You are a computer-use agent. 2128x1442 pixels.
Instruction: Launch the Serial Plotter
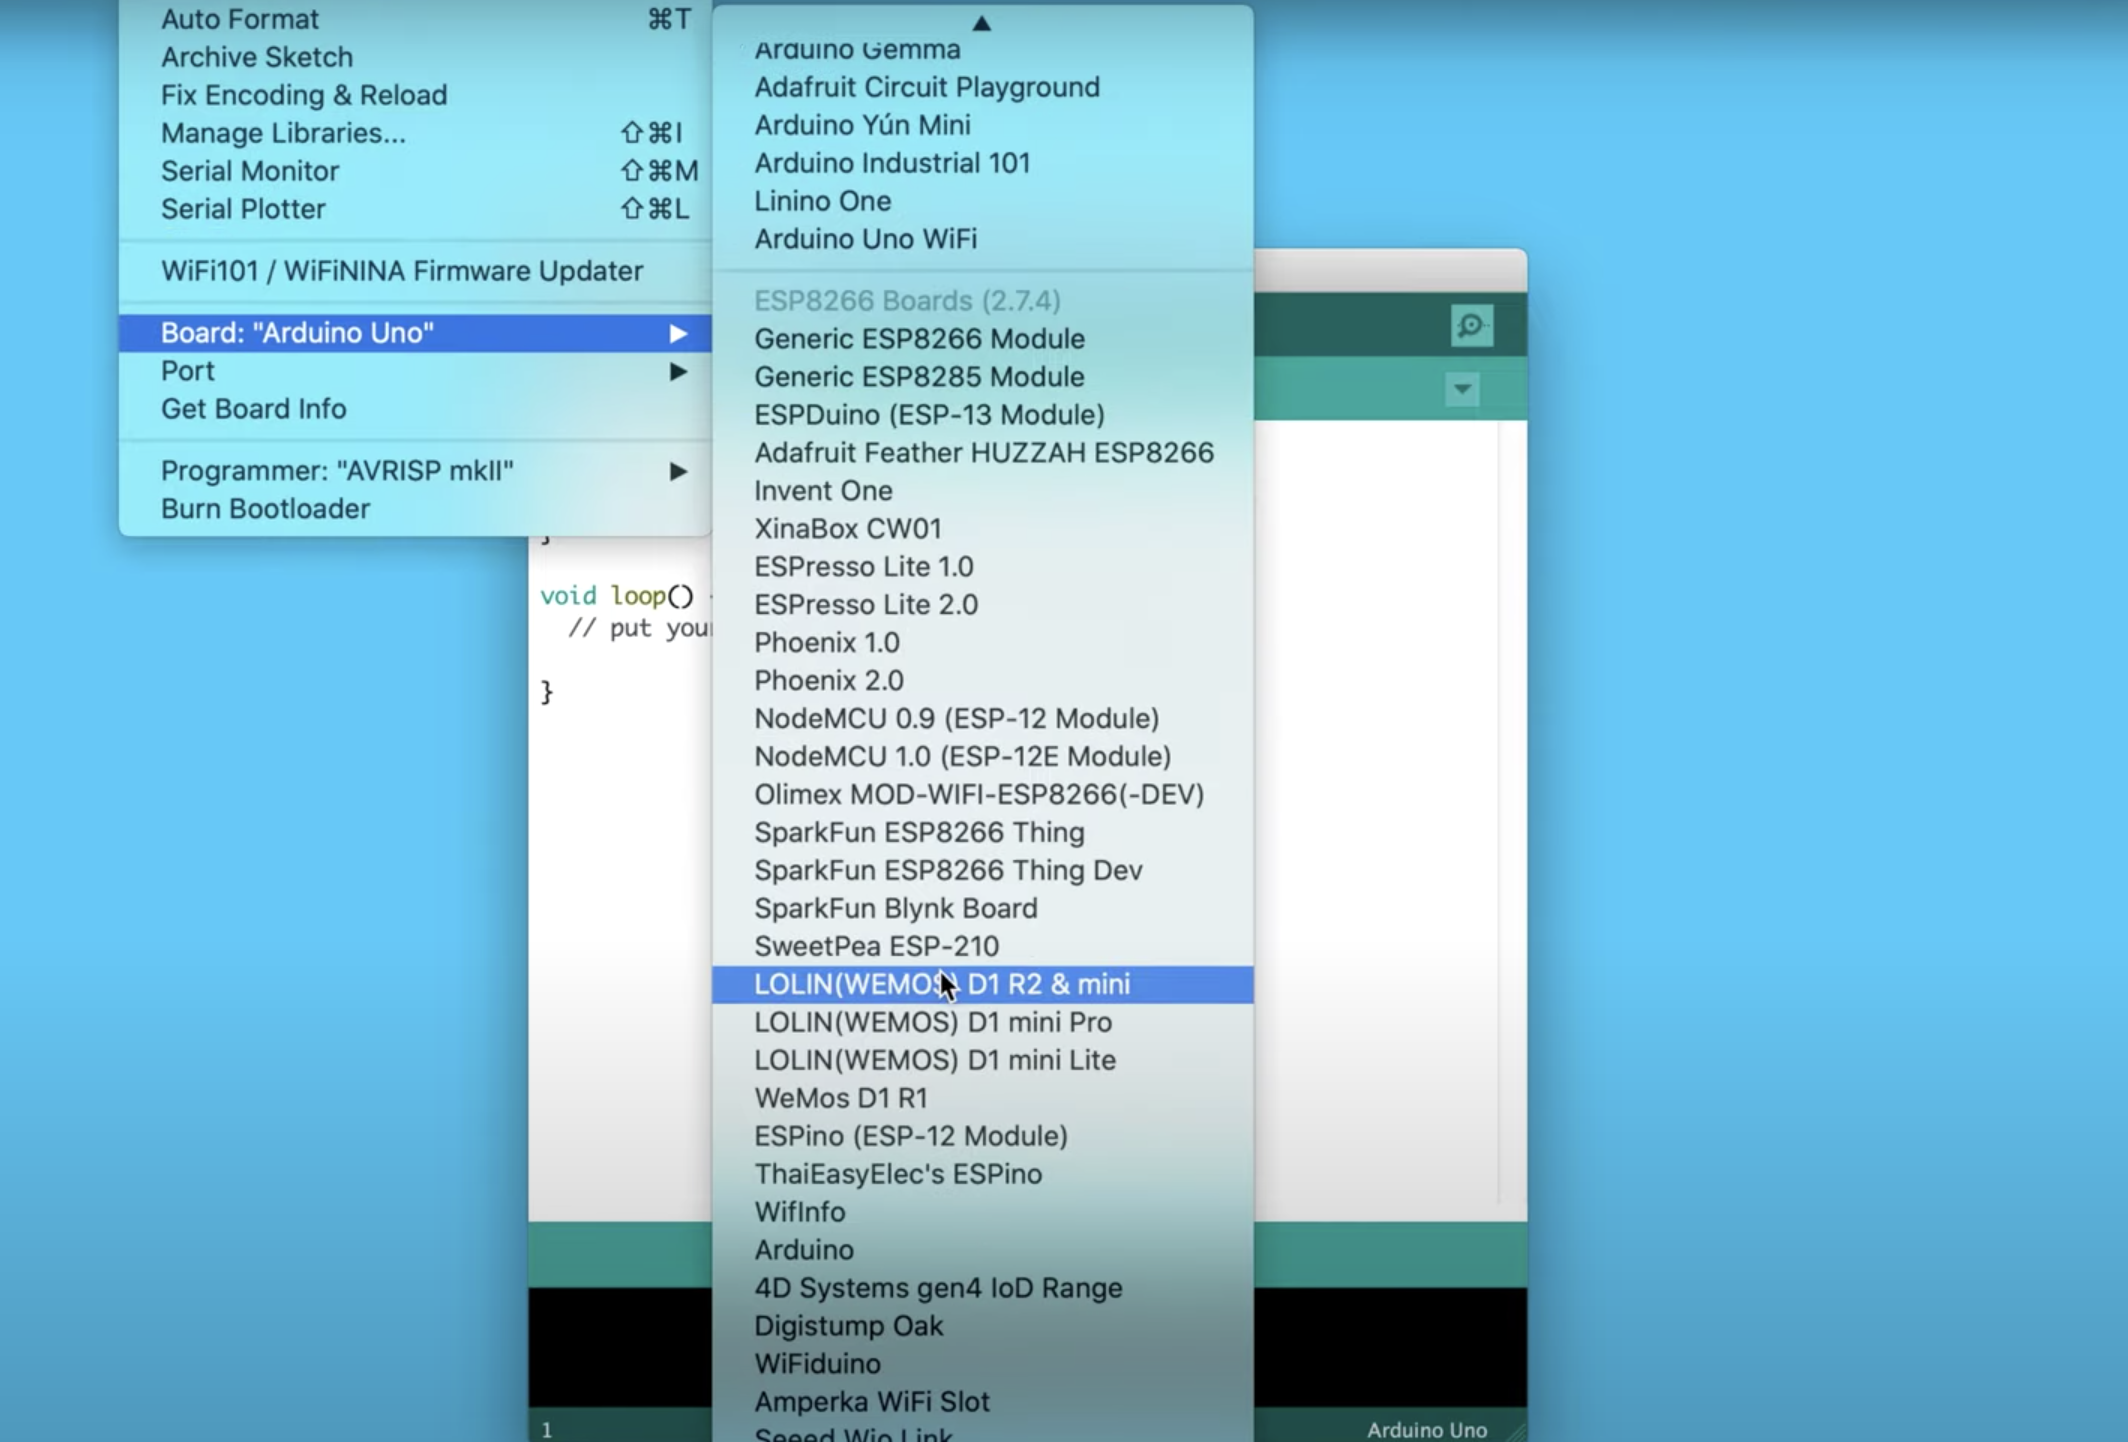click(x=243, y=209)
